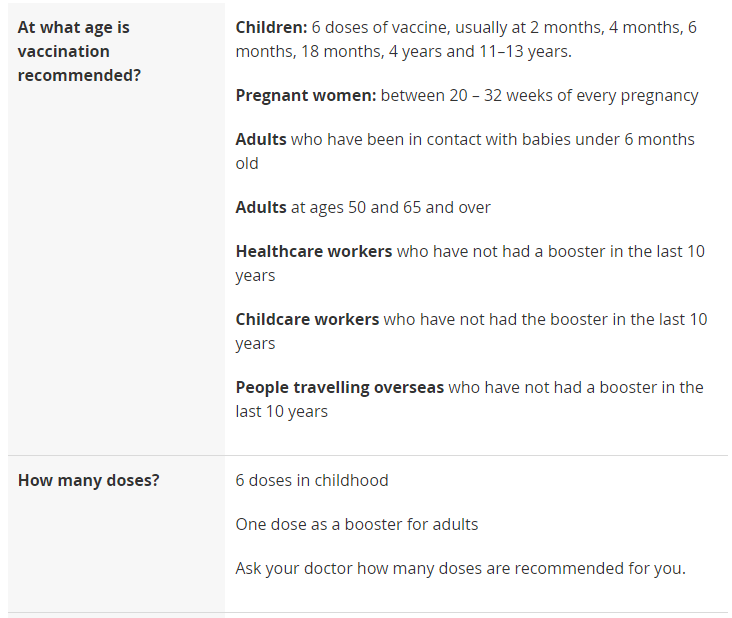
Task: Click the text 'at ages 50 and 65 and over'
Action: [x=391, y=207]
